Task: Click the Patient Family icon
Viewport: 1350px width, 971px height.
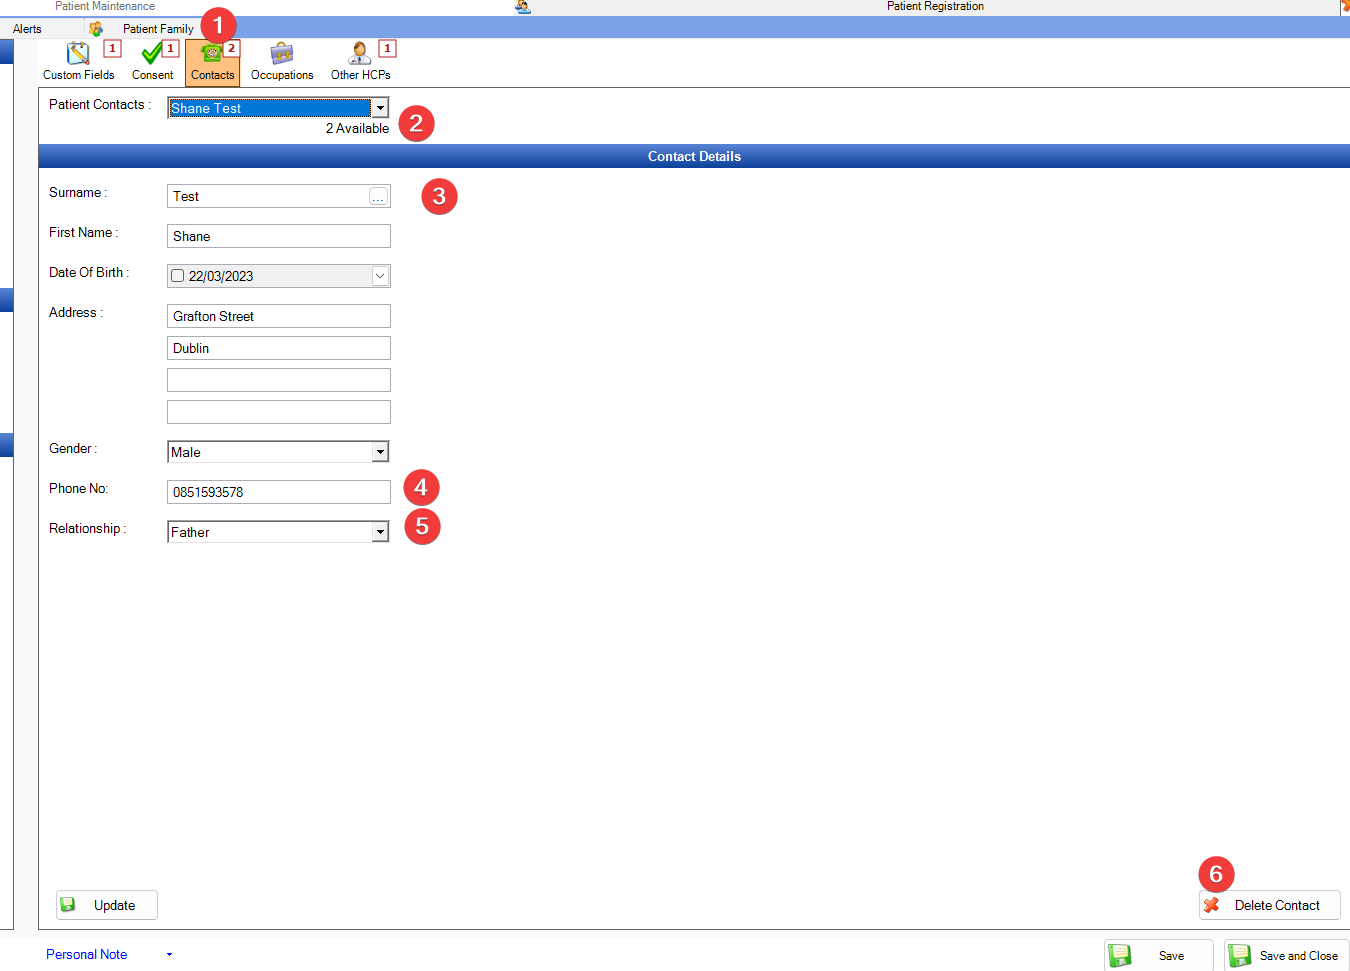Action: tap(96, 29)
